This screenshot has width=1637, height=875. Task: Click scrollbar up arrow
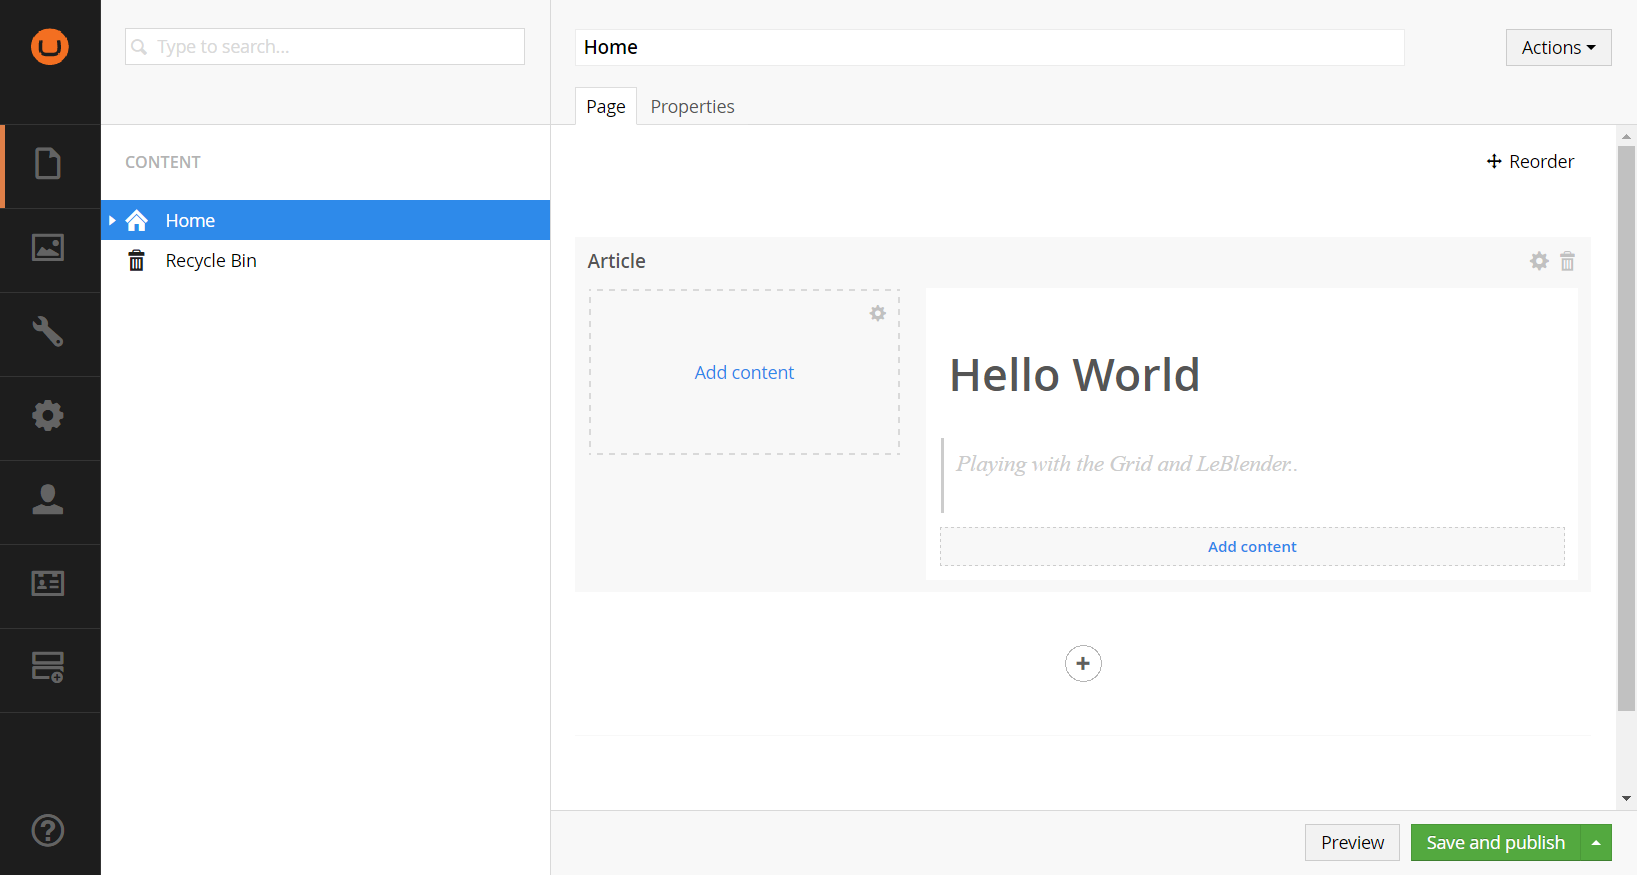point(1627,136)
